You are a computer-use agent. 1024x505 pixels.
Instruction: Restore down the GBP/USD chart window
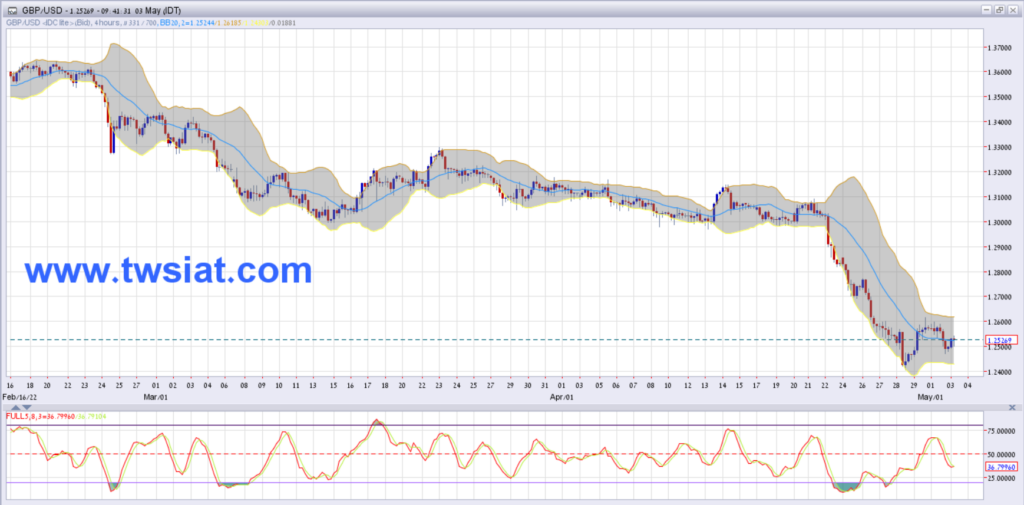click(x=999, y=10)
